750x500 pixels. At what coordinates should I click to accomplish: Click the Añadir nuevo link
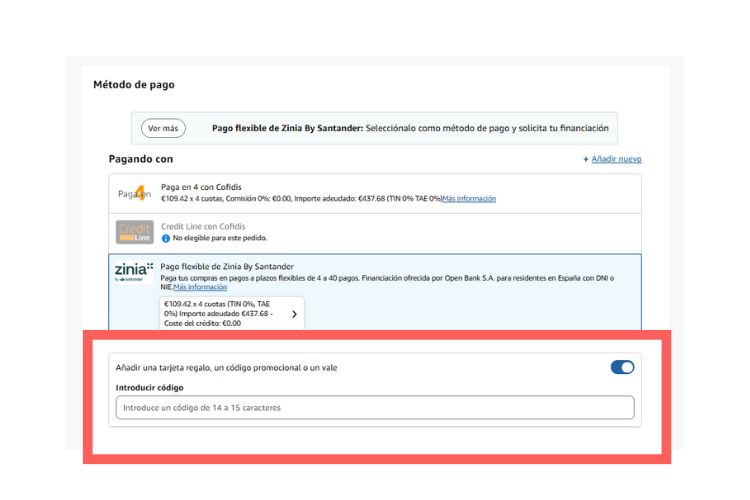612,159
